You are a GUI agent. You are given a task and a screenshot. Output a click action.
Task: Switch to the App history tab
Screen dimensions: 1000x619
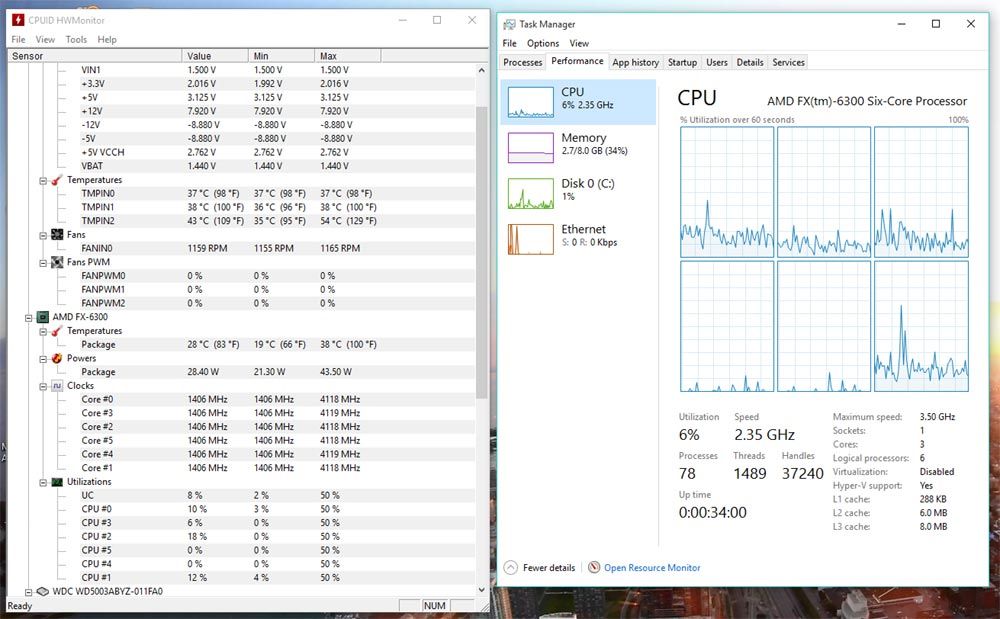(635, 62)
